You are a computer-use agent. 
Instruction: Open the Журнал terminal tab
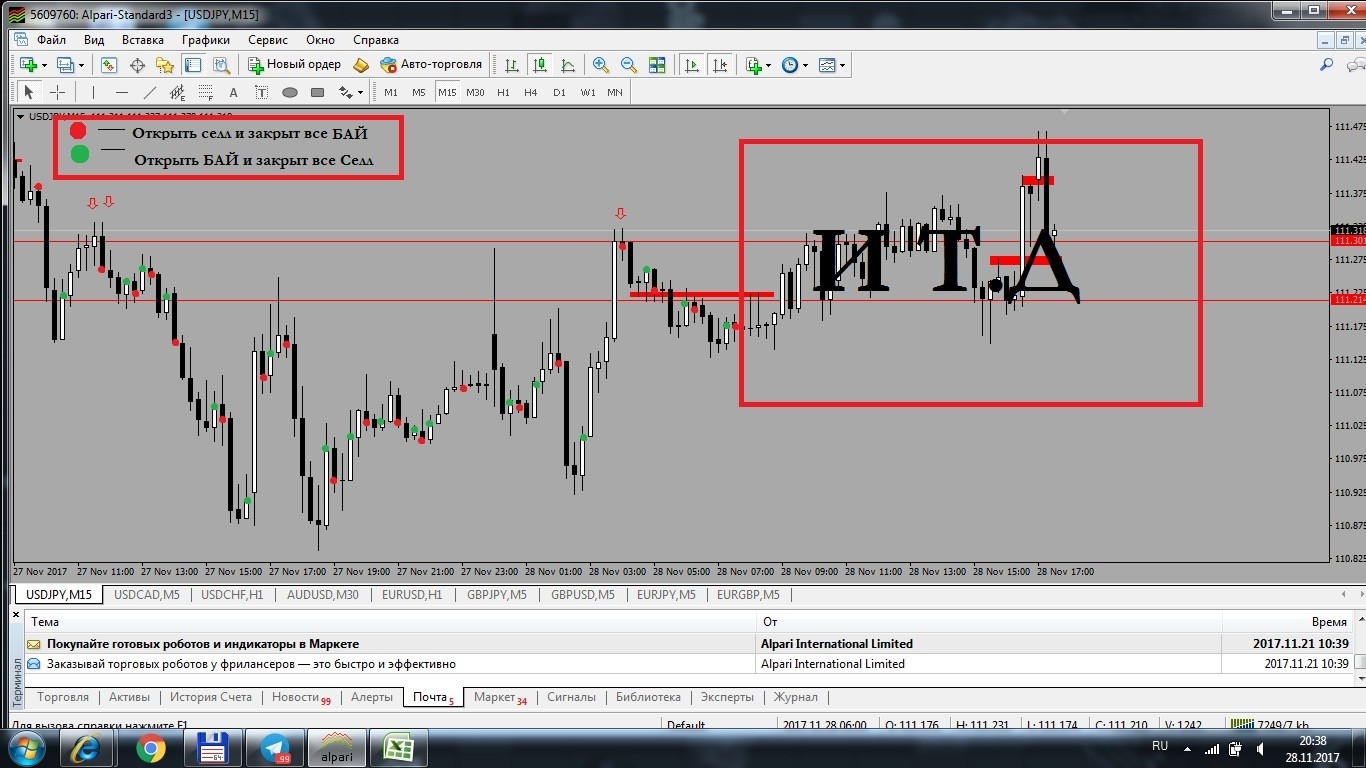pos(795,697)
